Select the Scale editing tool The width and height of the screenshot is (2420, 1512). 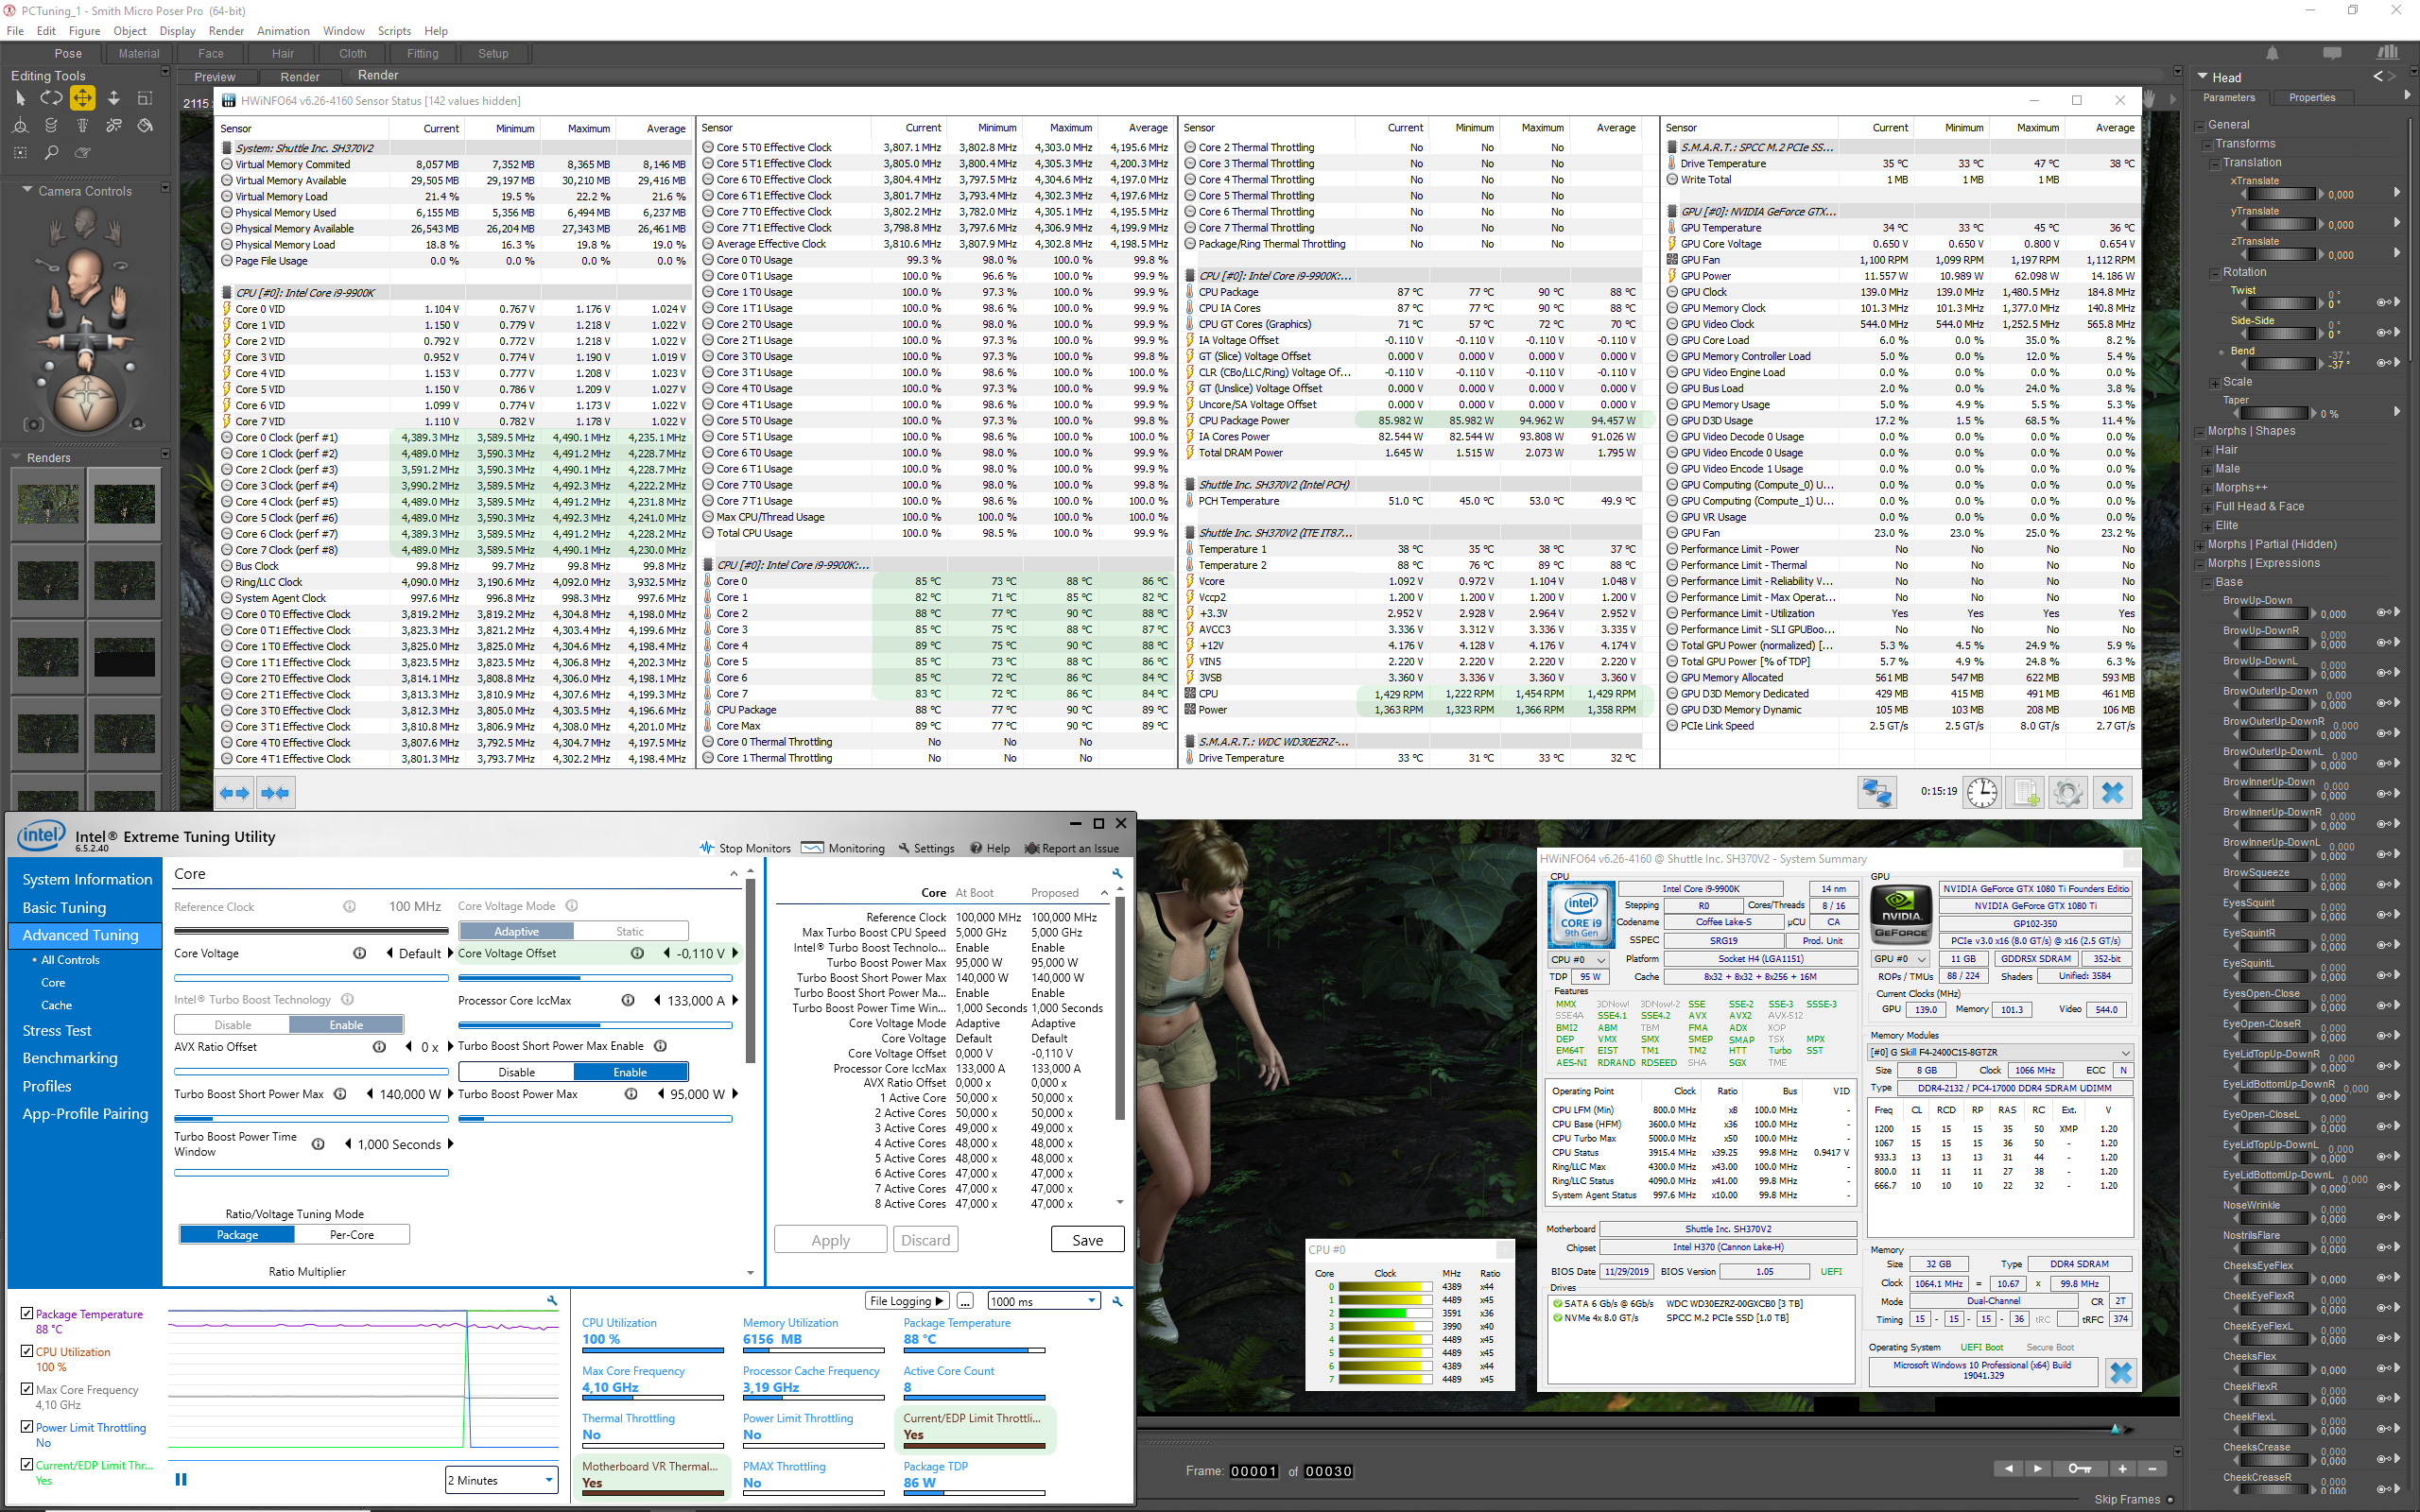tap(145, 98)
